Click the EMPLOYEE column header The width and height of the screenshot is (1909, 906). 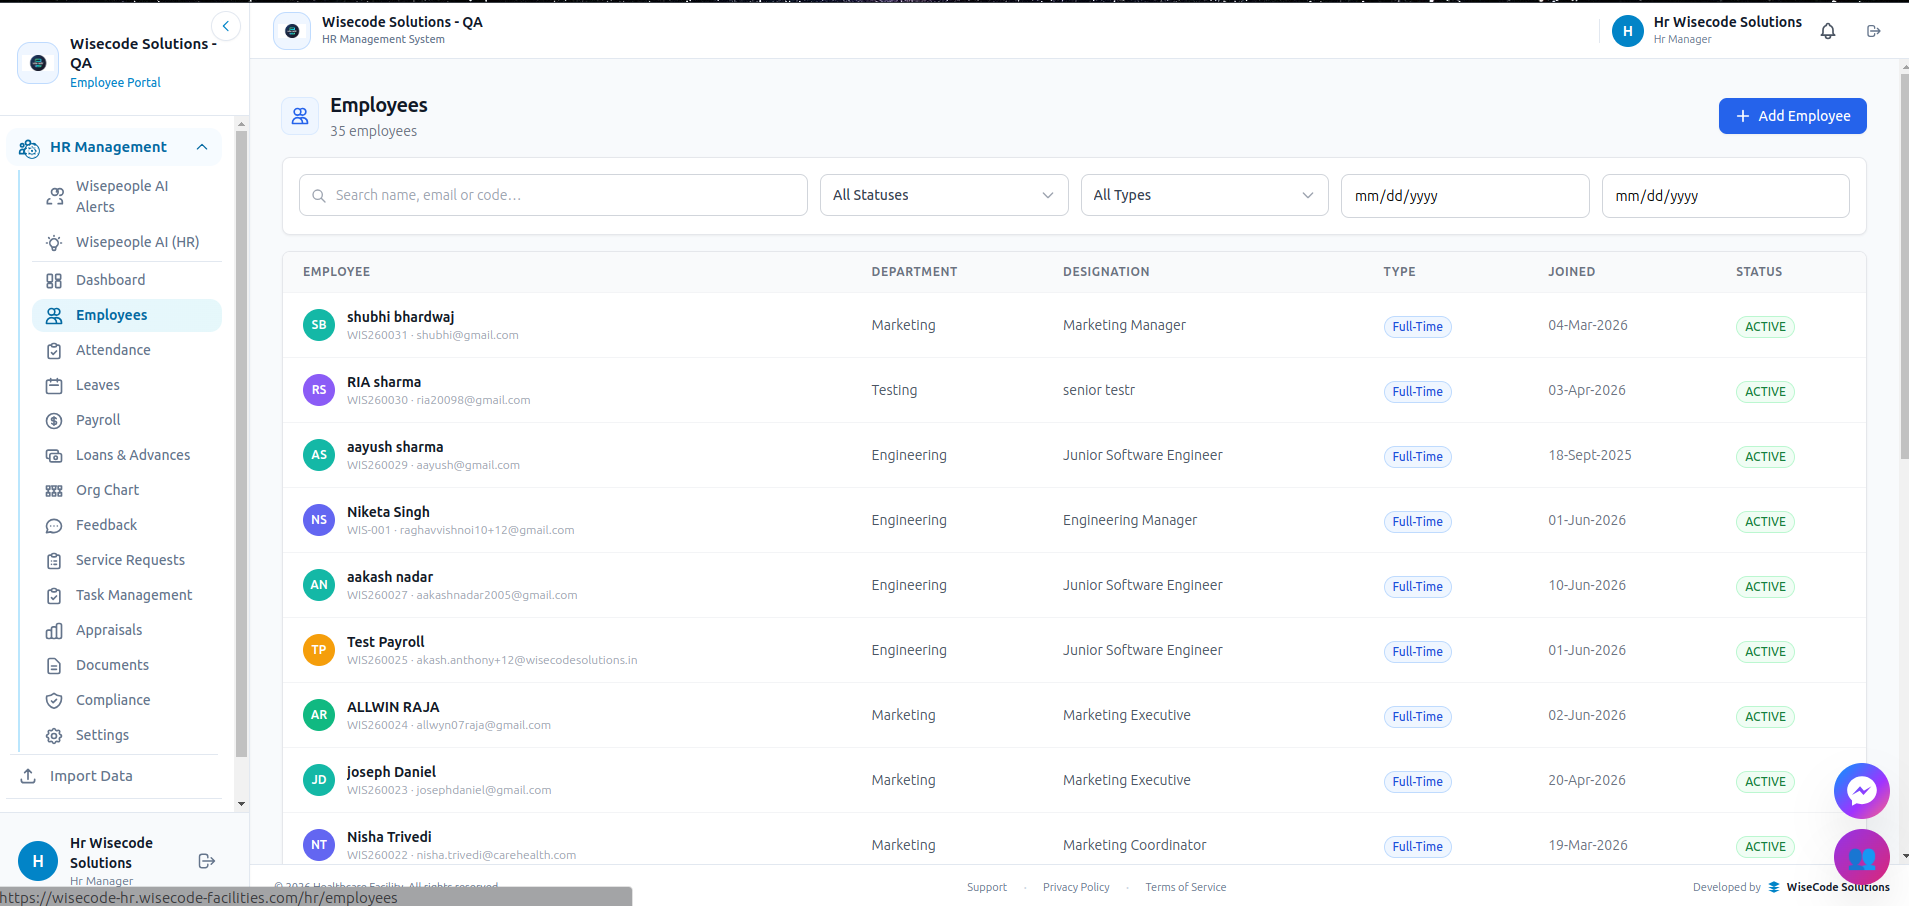tap(337, 272)
